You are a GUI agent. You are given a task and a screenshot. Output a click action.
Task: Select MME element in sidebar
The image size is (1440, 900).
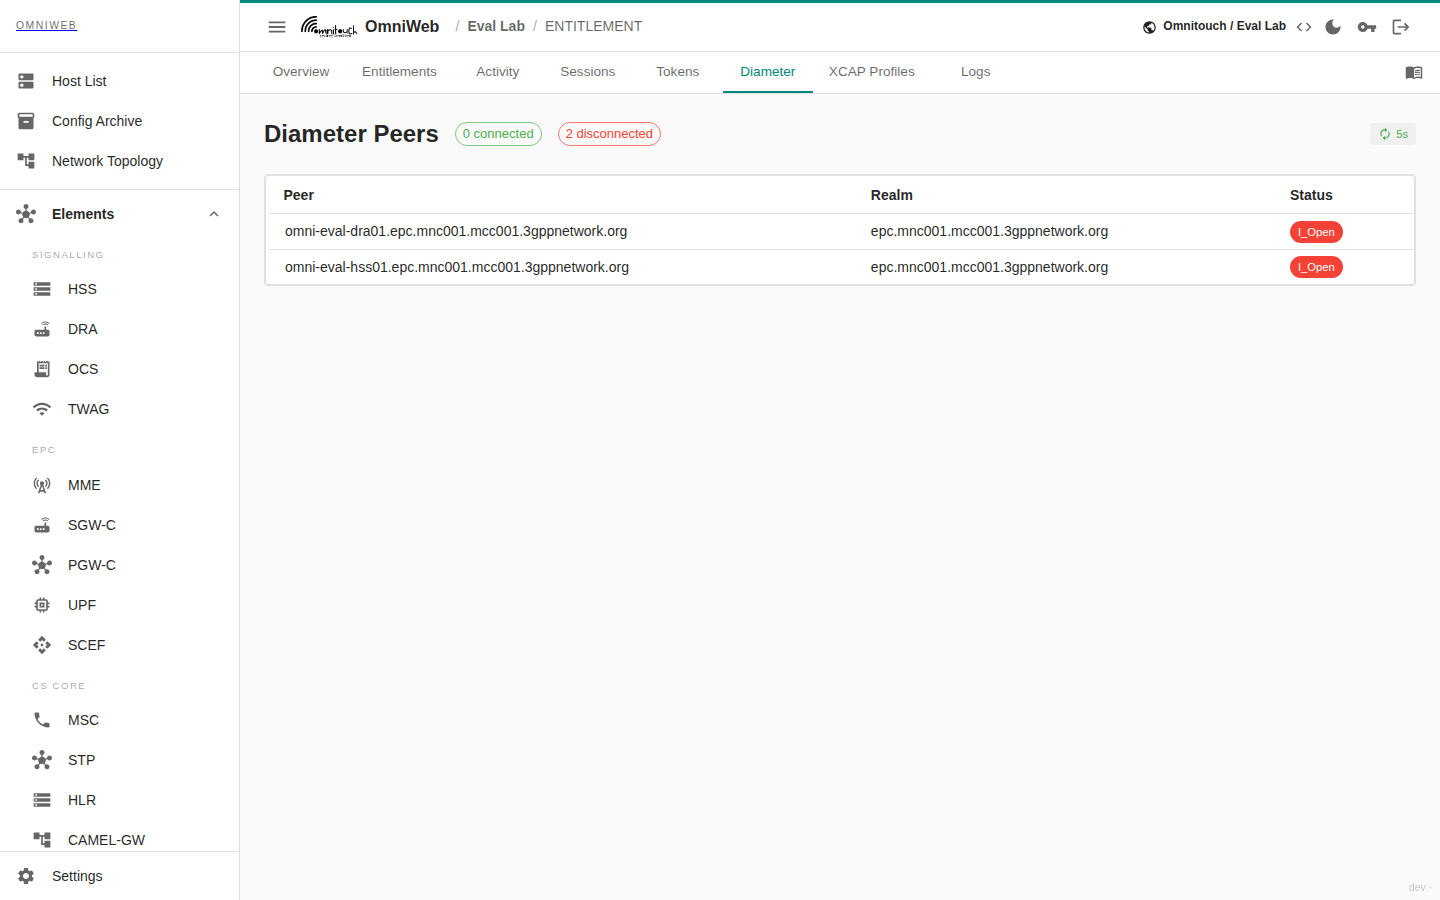point(120,485)
